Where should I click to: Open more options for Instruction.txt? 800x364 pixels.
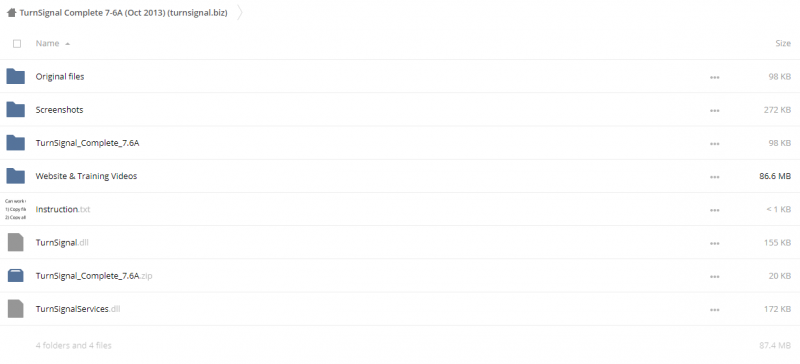[714, 210]
